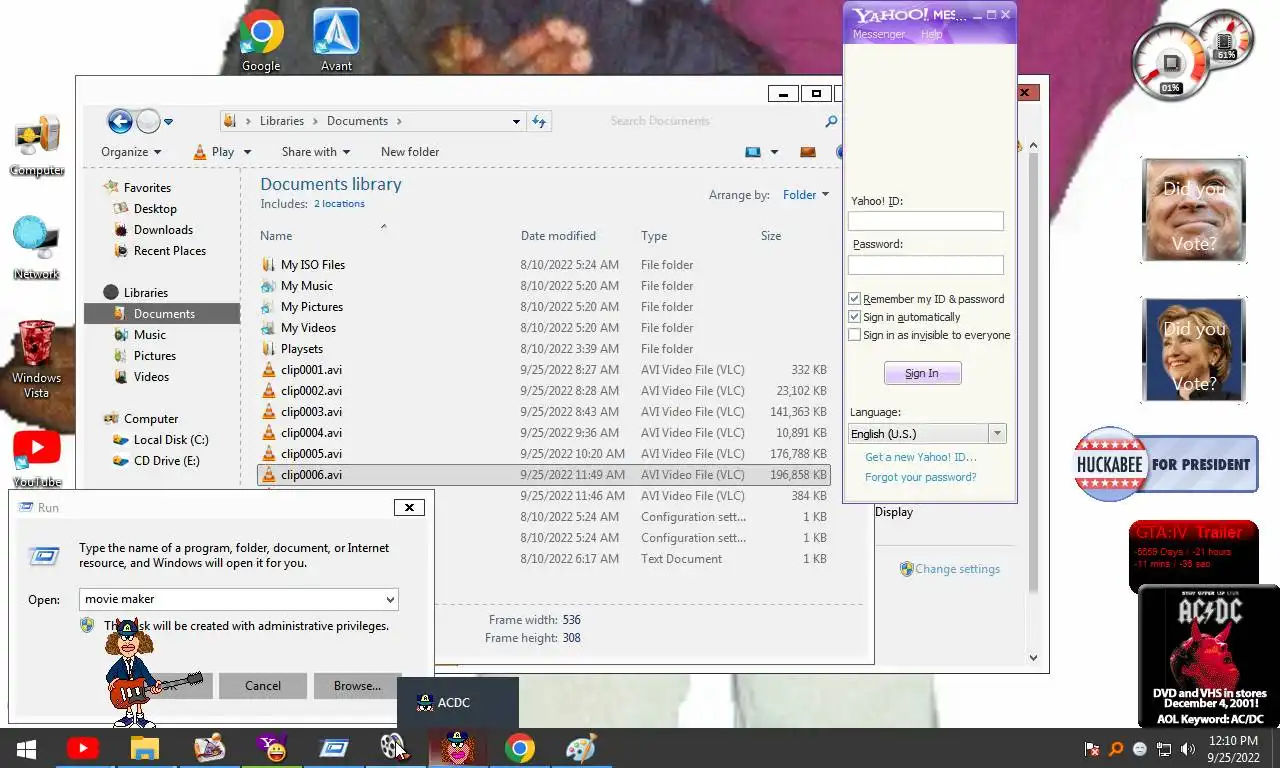Image resolution: width=1280 pixels, height=768 pixels.
Task: Click the Explorer forward arrow button
Action: point(148,121)
